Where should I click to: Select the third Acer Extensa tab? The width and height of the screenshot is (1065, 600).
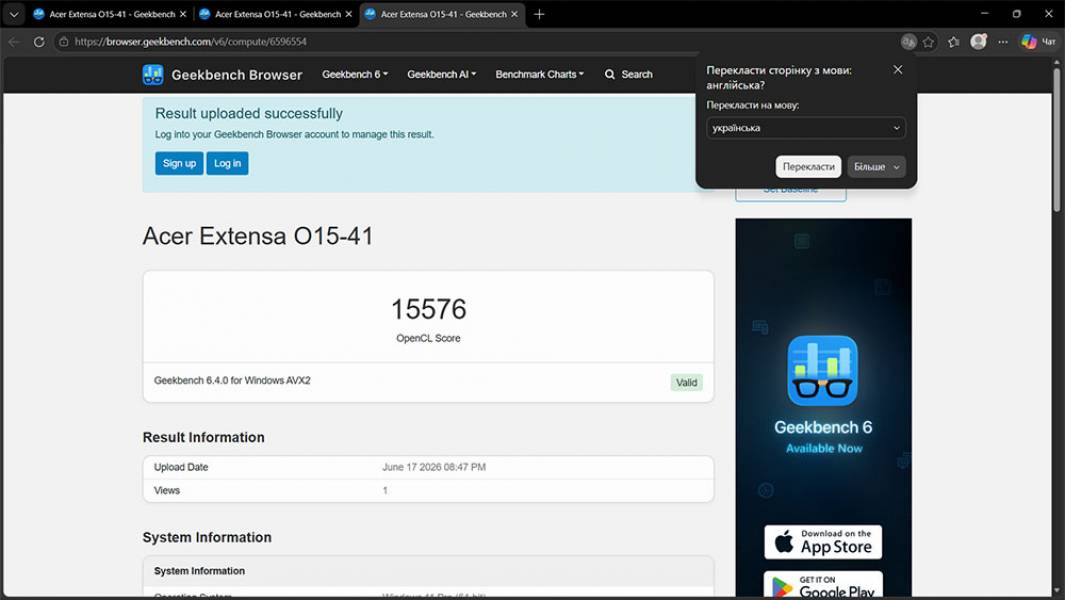coord(441,14)
